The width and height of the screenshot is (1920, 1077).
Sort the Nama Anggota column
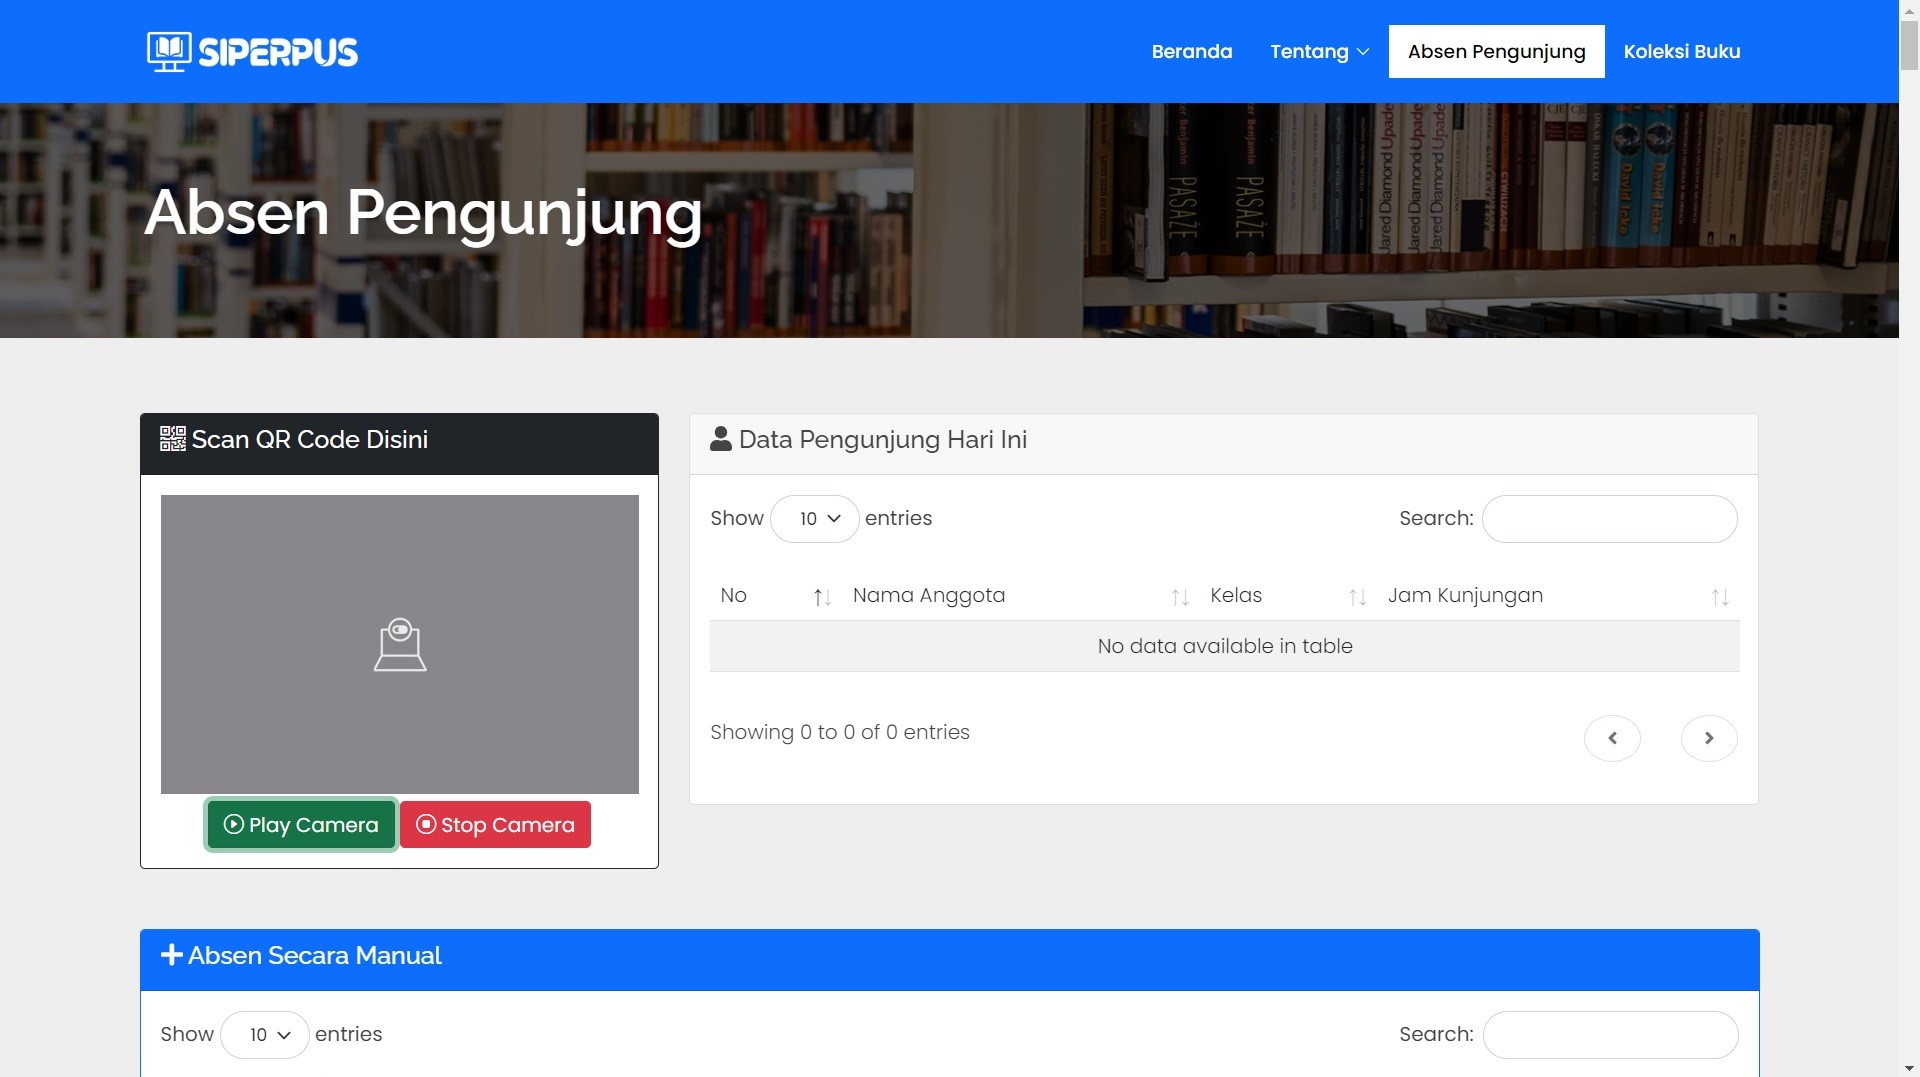pos(1179,597)
